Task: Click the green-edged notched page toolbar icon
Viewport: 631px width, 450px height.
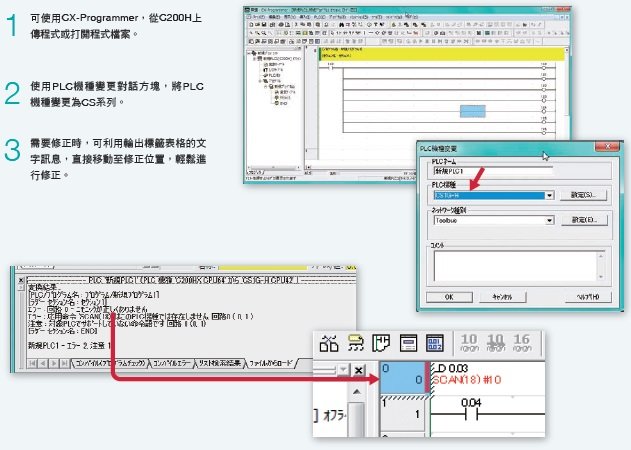Action: pyautogui.click(x=381, y=343)
